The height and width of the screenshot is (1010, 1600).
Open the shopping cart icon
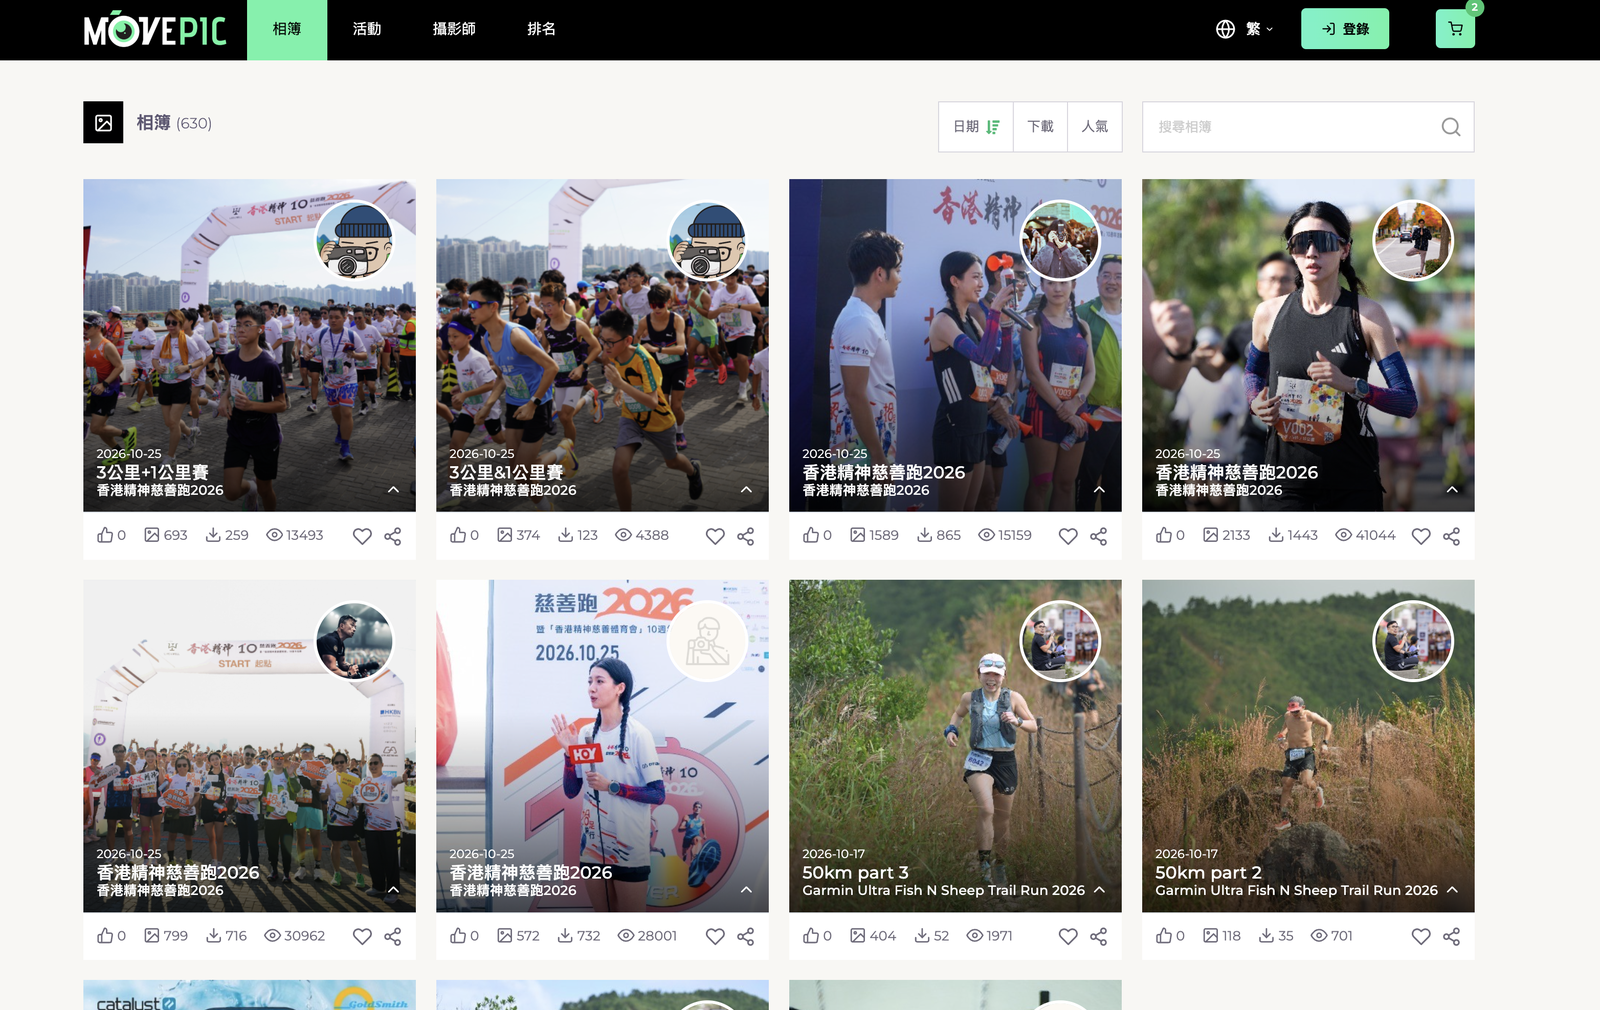click(1455, 29)
